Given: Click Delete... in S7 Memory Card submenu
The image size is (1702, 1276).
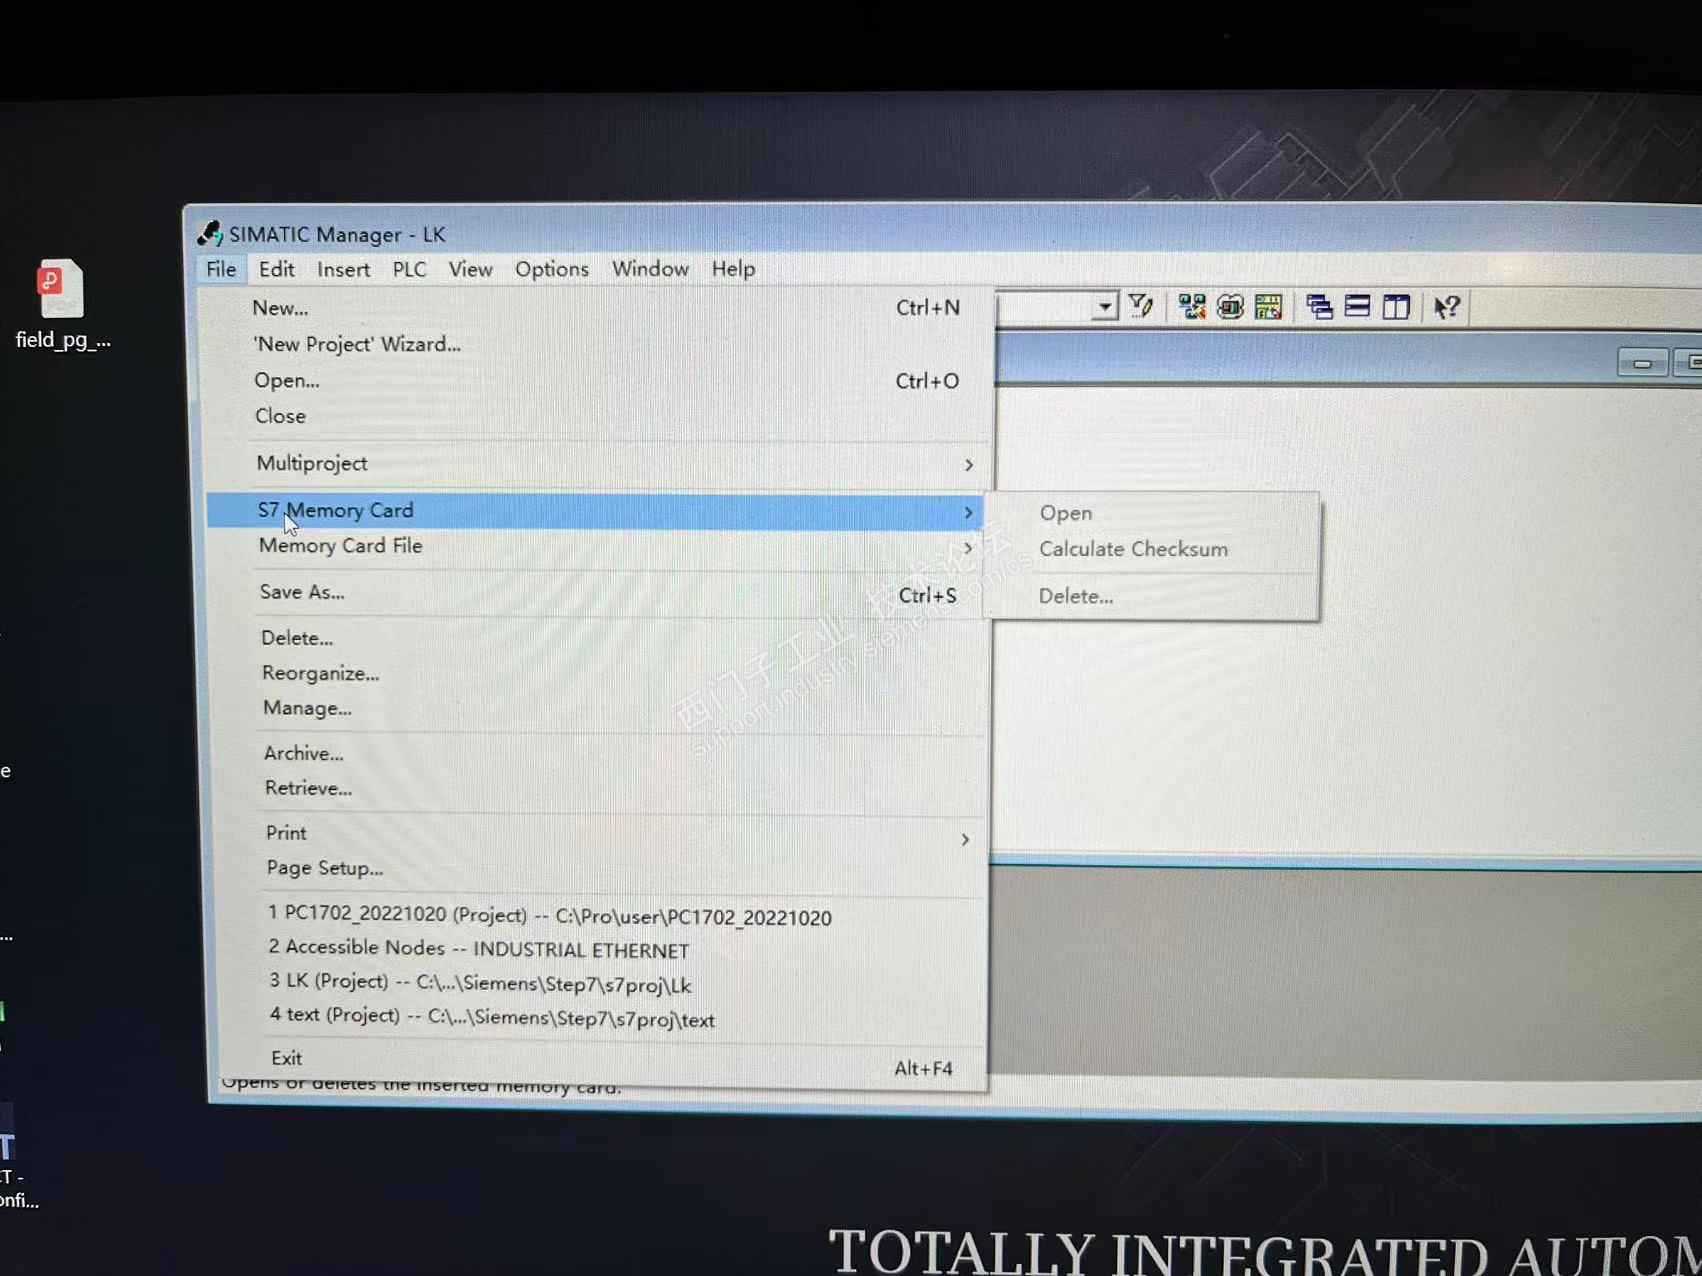Looking at the screenshot, I should pyautogui.click(x=1153, y=597).
